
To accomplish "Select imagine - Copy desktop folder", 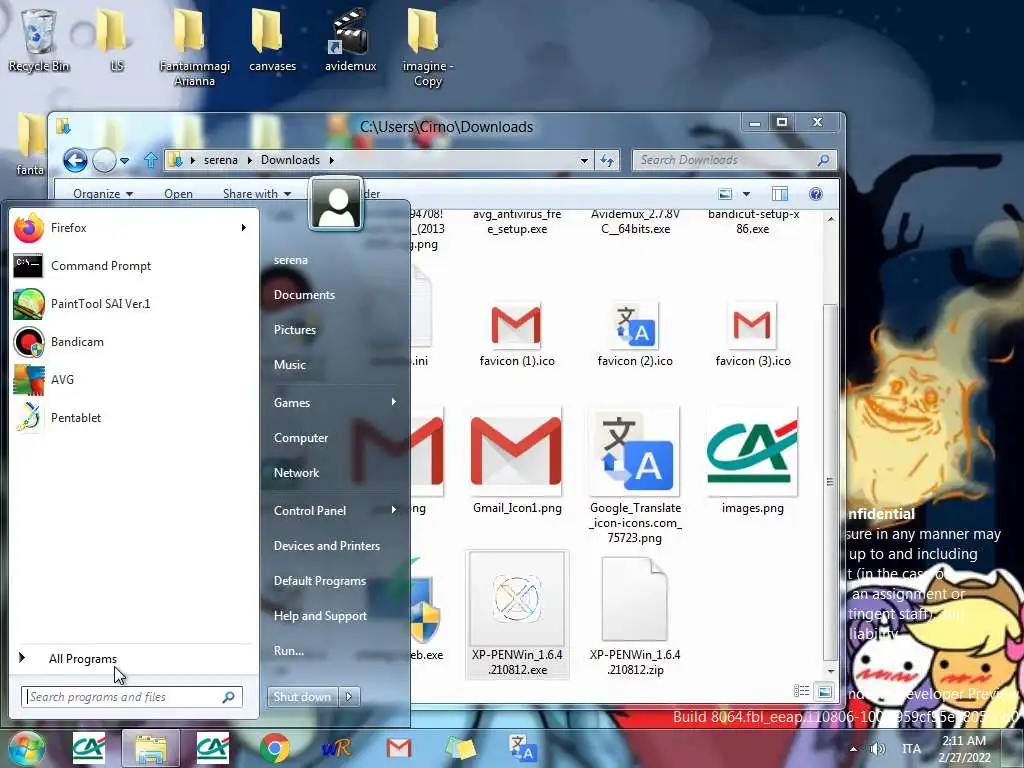I will (x=428, y=47).
